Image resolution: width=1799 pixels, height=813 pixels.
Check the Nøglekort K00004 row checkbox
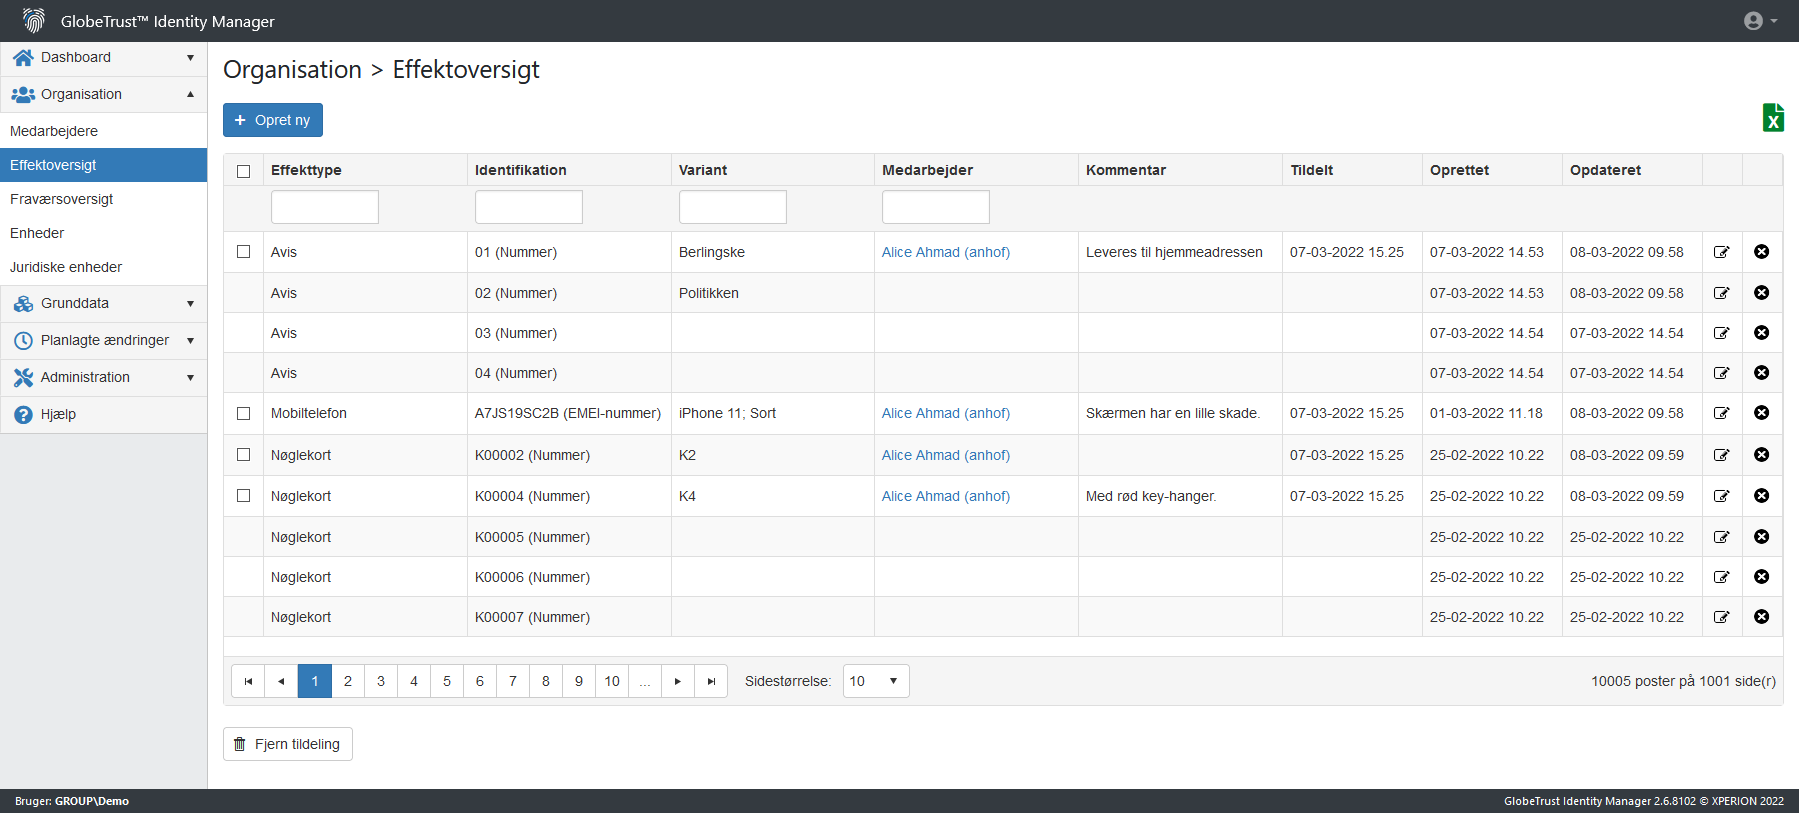(243, 496)
